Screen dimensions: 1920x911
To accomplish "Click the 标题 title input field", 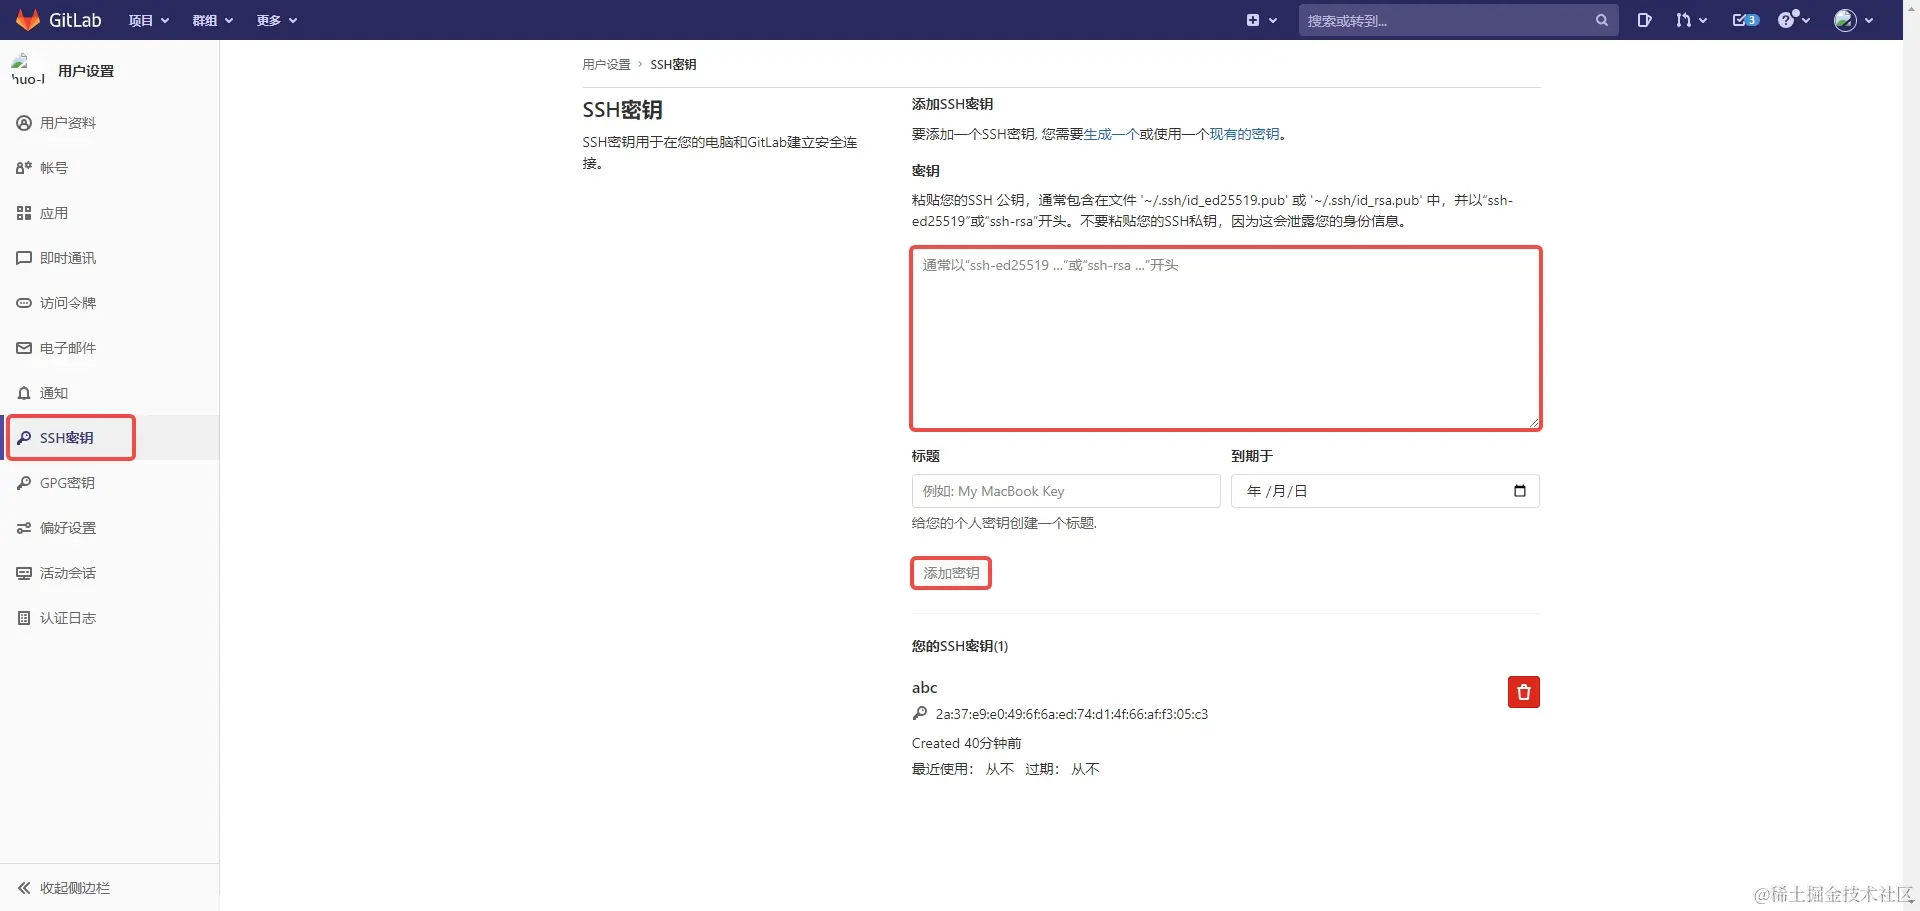I will point(1066,491).
